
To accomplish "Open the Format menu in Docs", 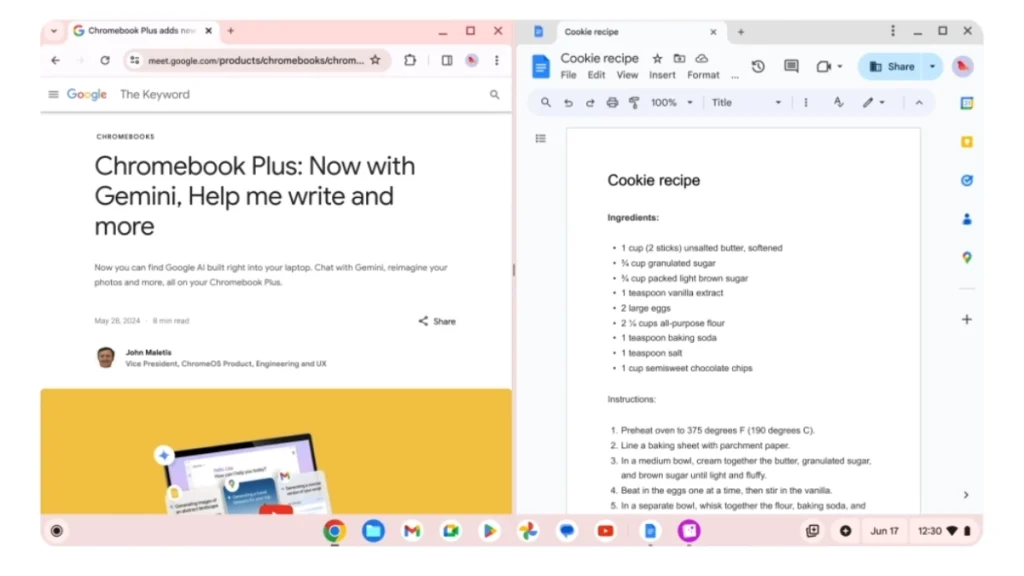I will (x=703, y=75).
